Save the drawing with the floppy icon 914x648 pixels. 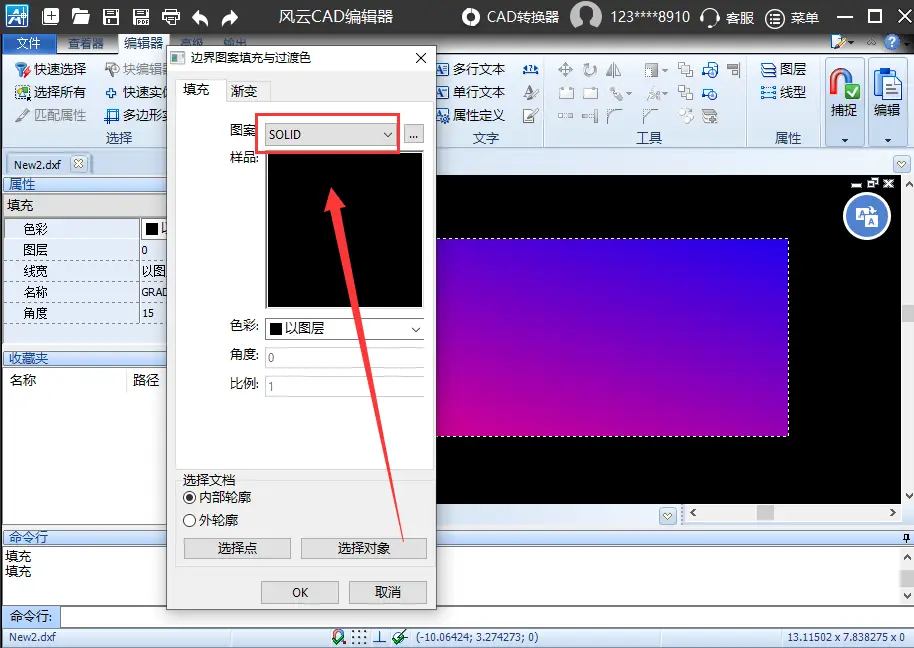[x=111, y=16]
